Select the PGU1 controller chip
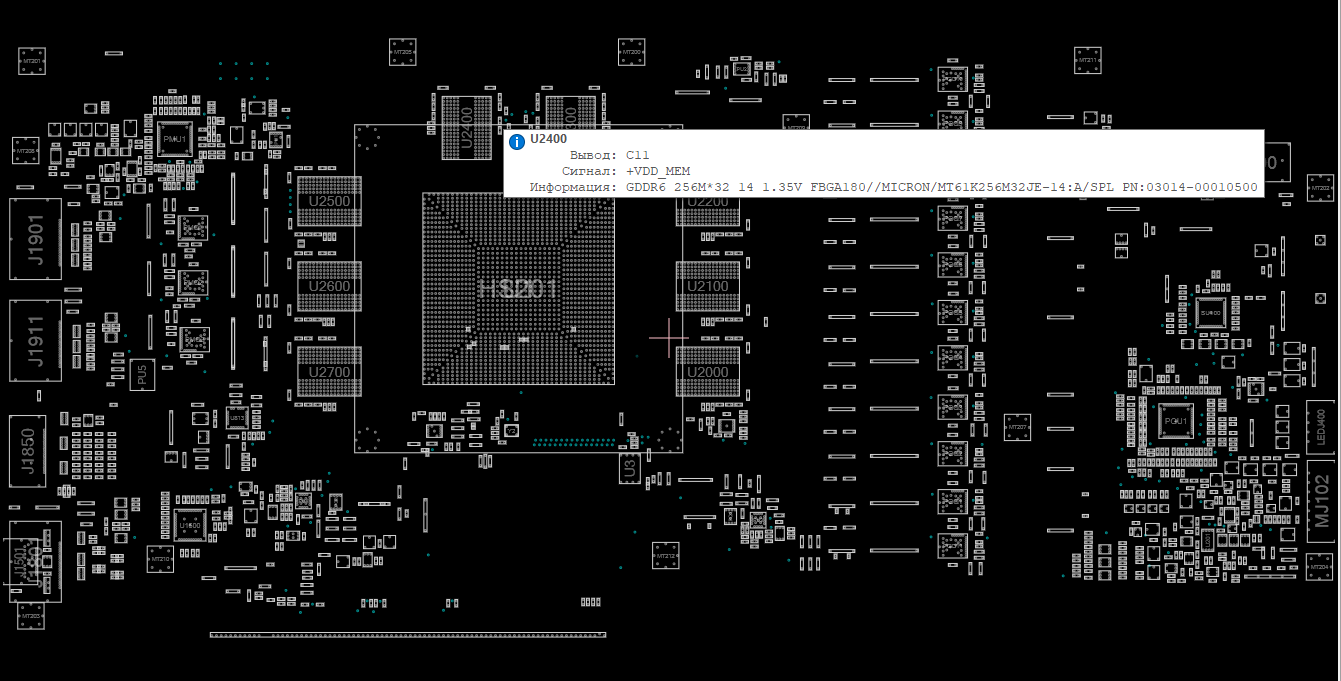1341x681 pixels. [1176, 421]
